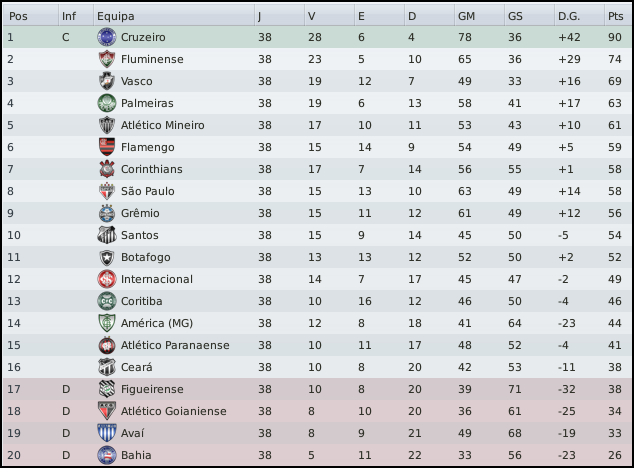Click the Botafogo club crest icon
This screenshot has width=634, height=468.
[106, 257]
